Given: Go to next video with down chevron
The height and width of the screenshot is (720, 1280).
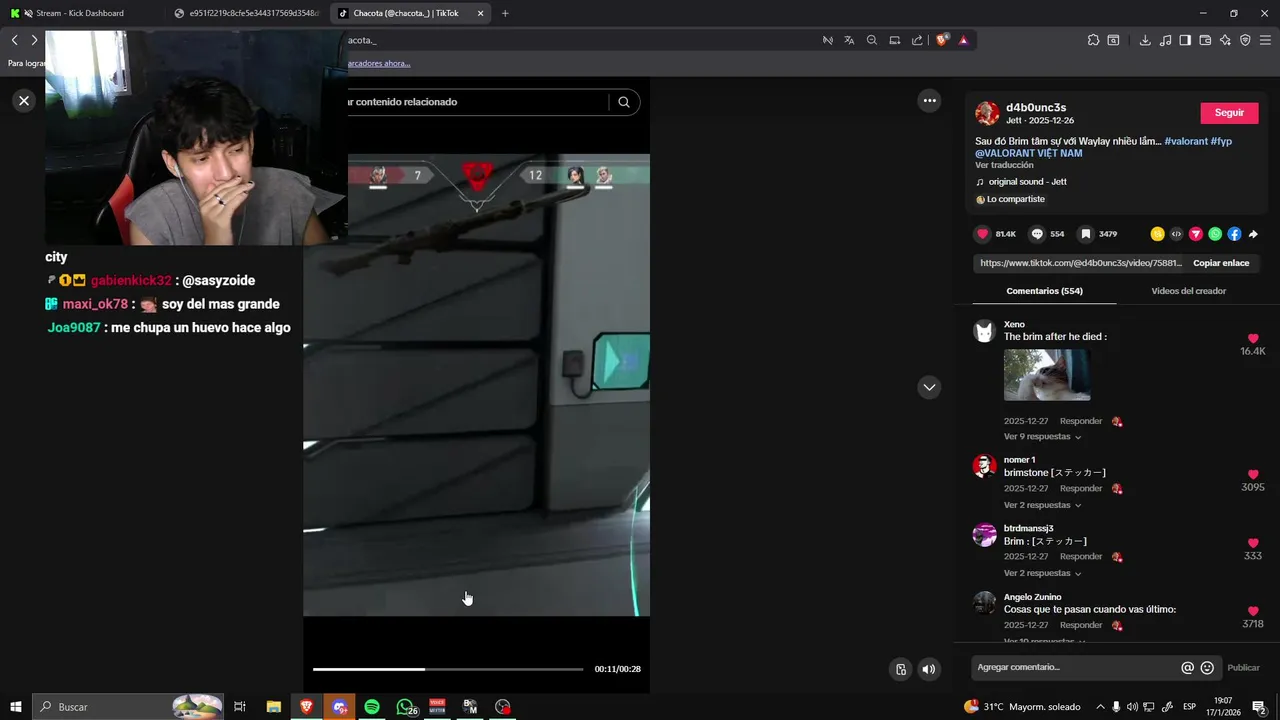Looking at the screenshot, I should point(929,387).
